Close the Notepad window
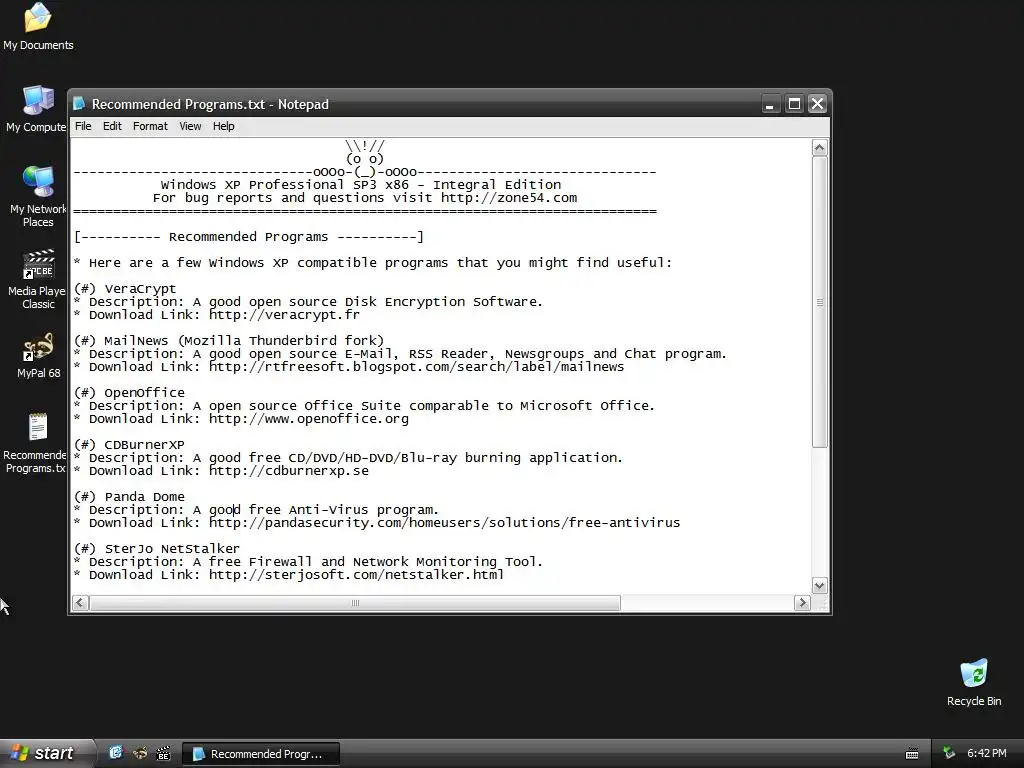 [x=818, y=104]
